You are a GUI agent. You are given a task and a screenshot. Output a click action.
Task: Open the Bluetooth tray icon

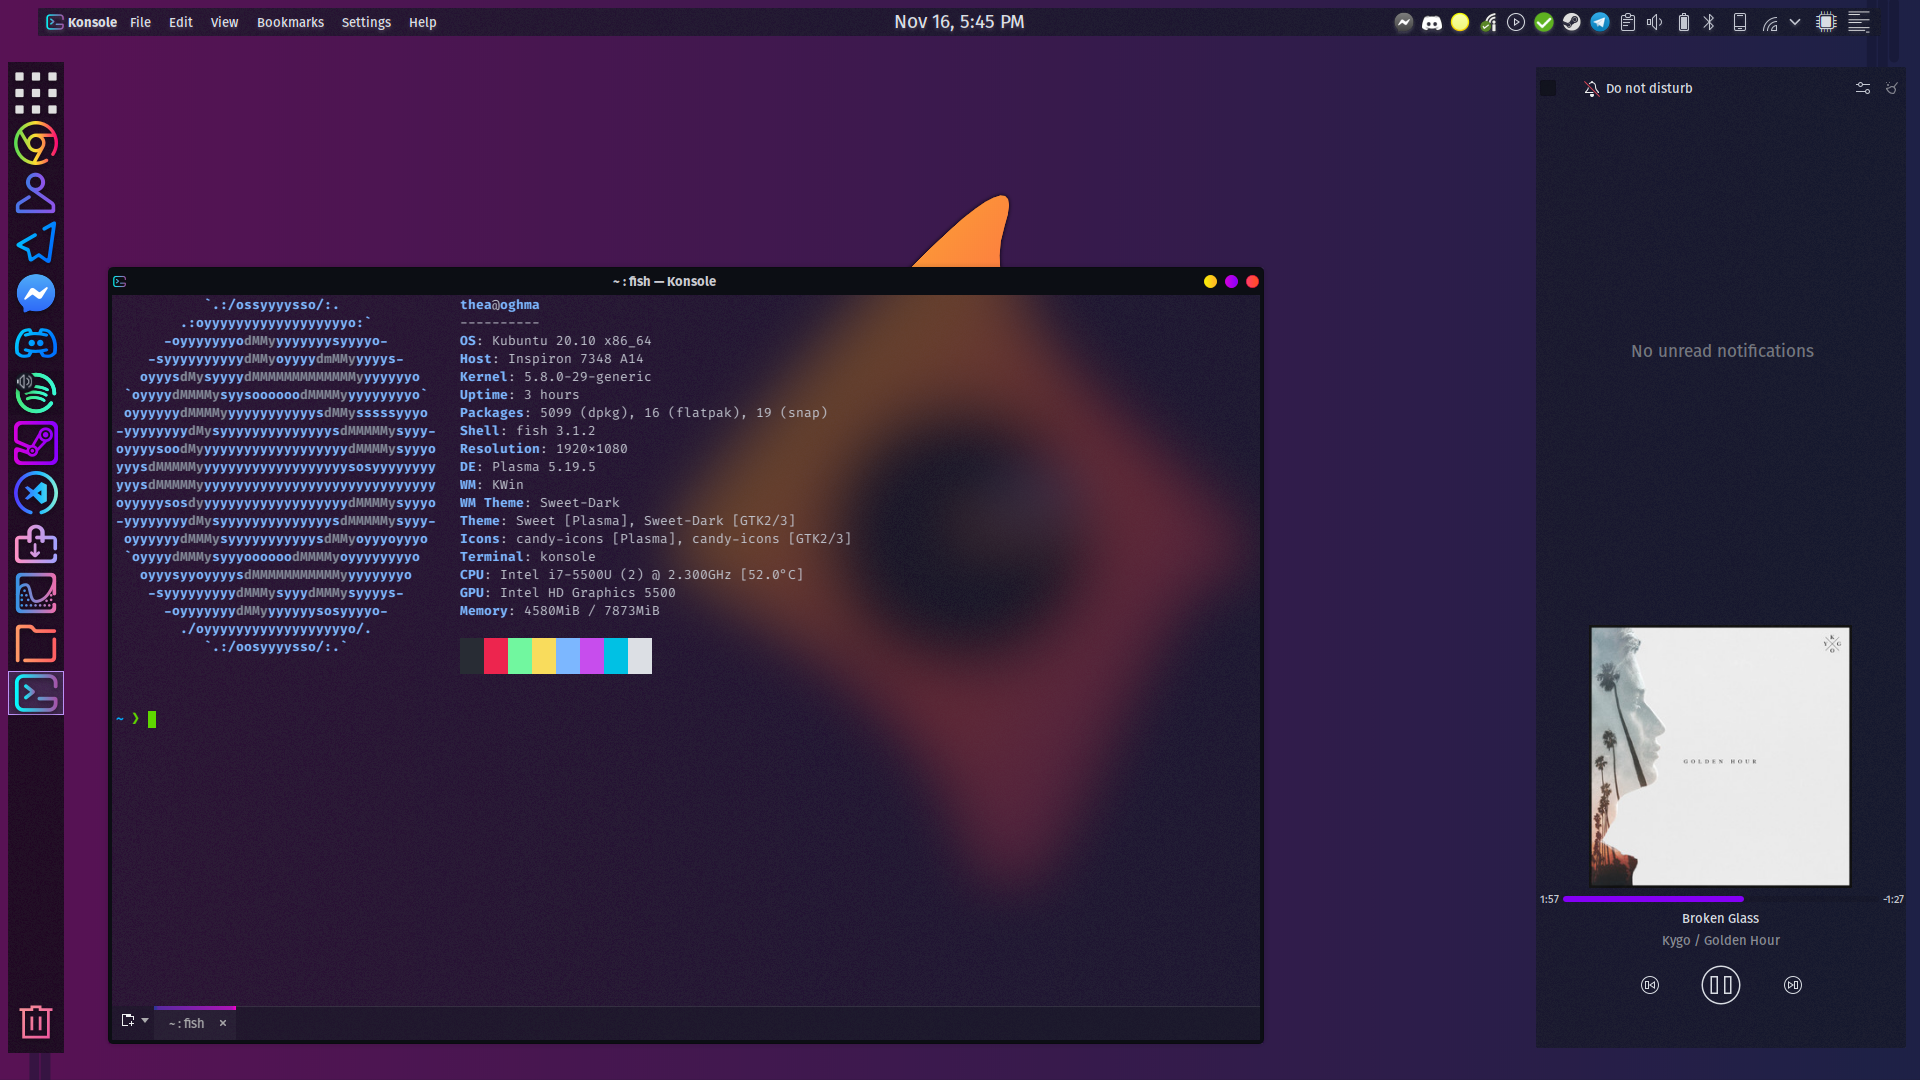tap(1710, 22)
